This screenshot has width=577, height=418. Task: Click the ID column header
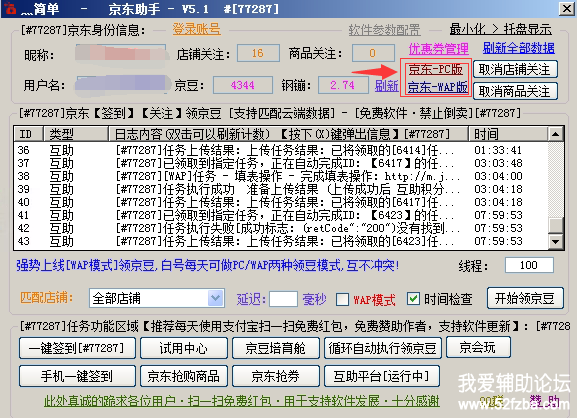[29, 134]
